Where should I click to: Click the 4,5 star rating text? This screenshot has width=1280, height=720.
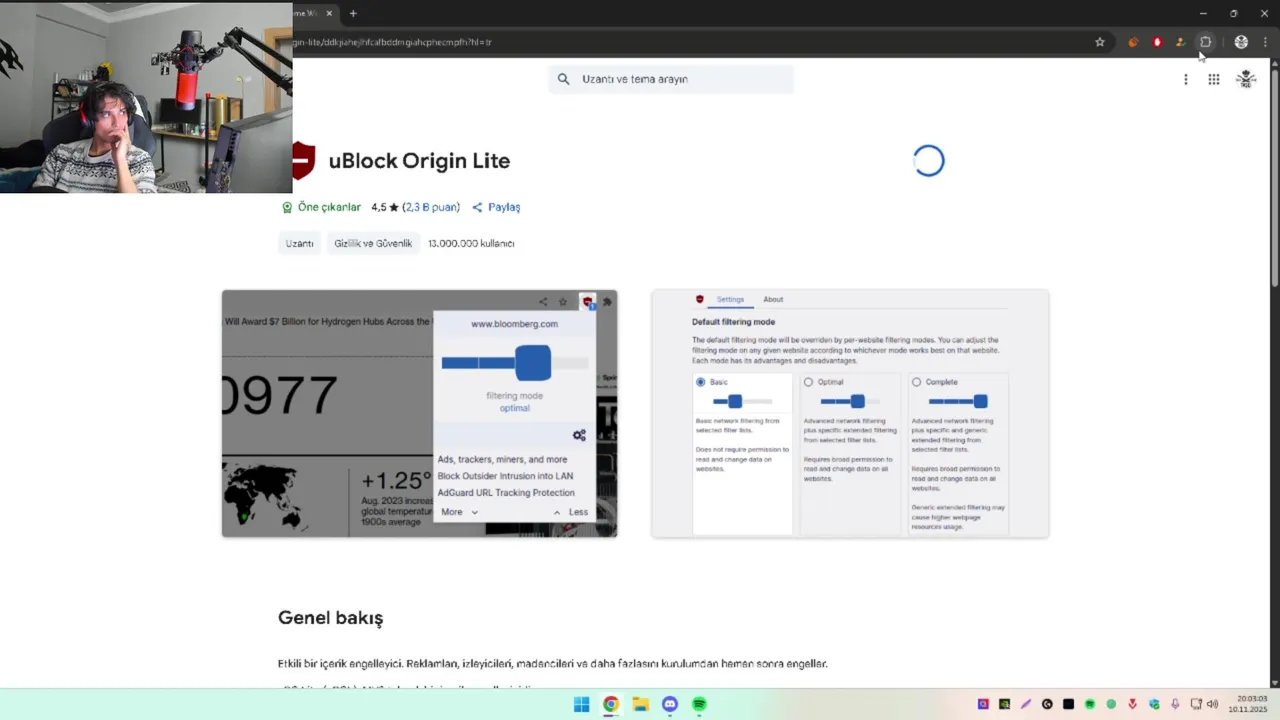pos(385,207)
